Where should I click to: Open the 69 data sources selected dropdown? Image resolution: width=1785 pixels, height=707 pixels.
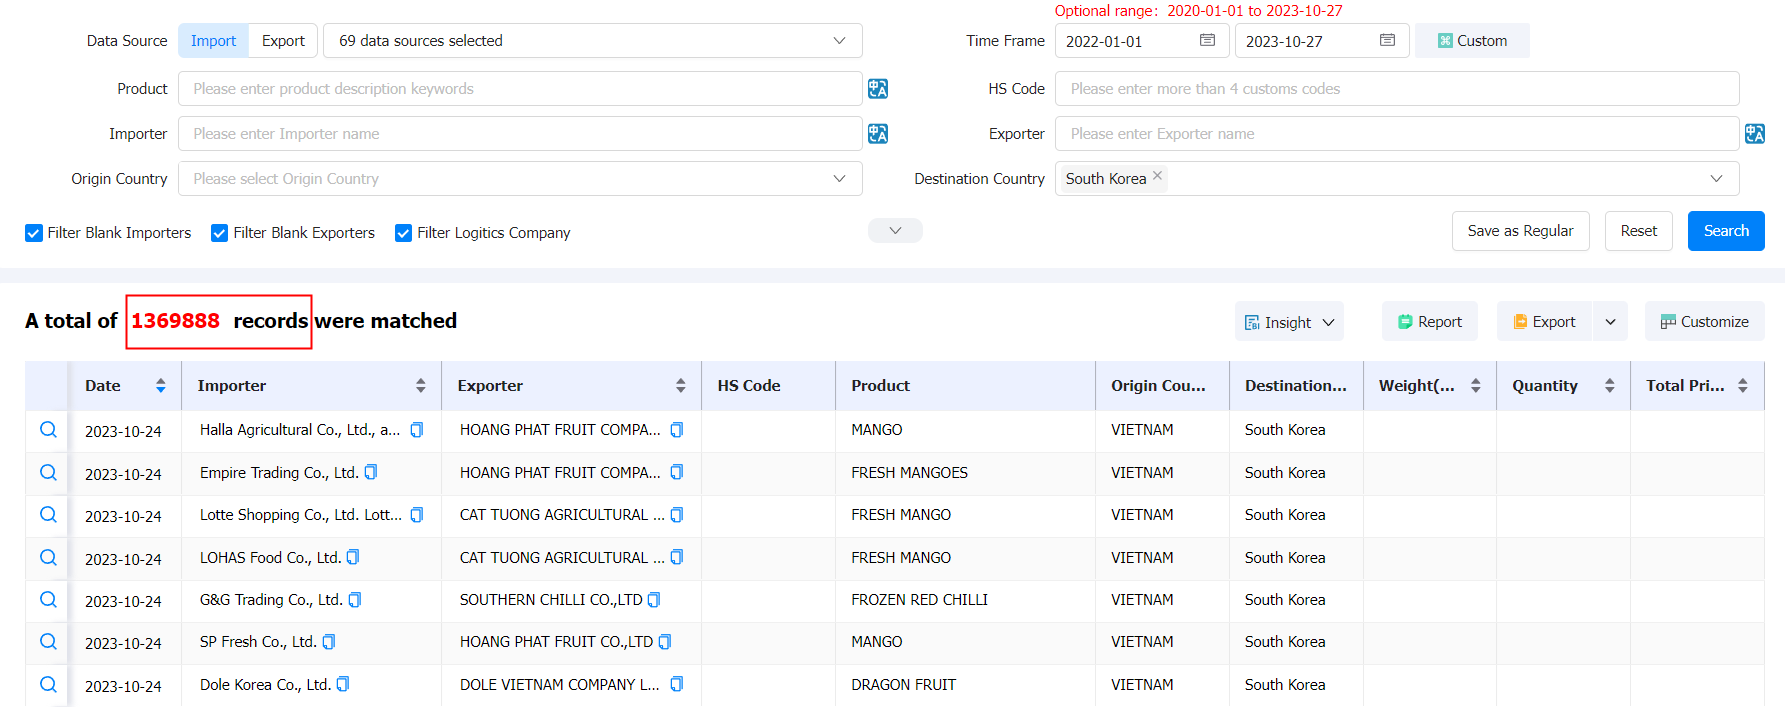593,41
